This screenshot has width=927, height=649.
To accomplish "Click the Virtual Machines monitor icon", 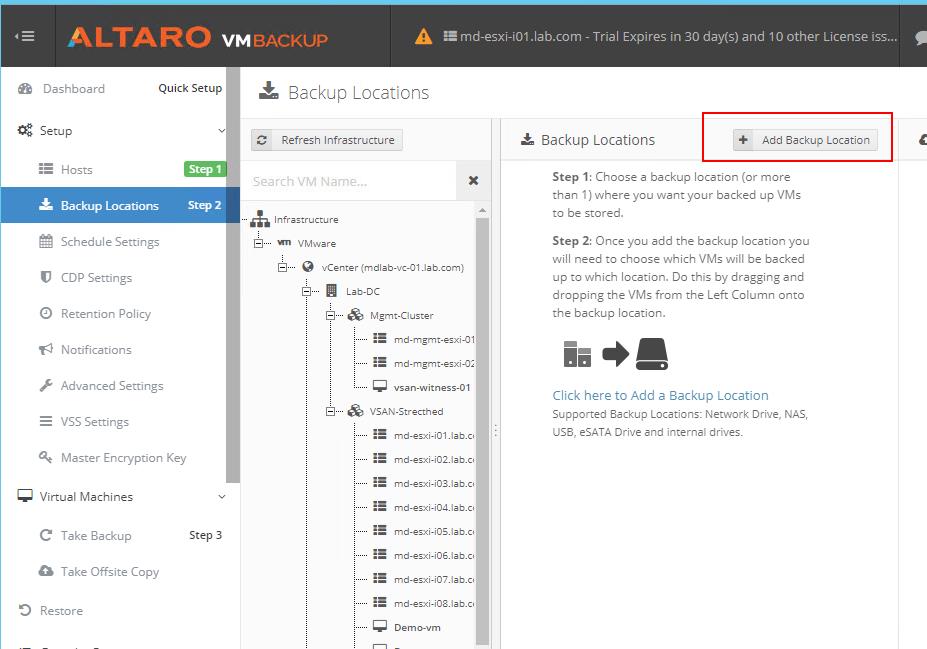I will point(25,496).
